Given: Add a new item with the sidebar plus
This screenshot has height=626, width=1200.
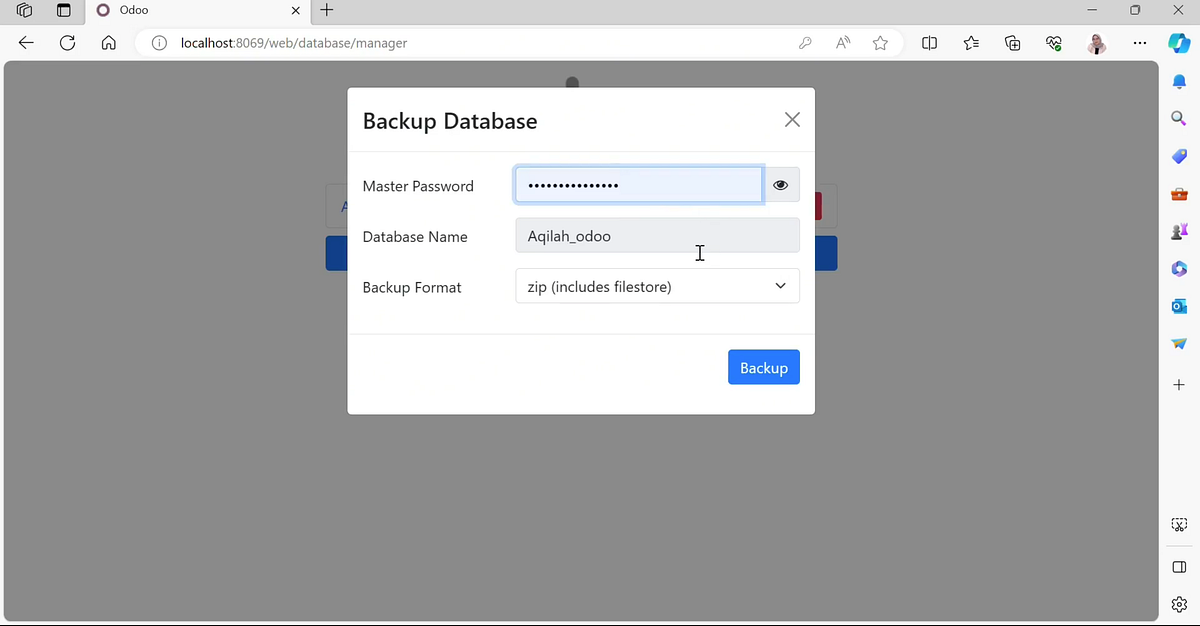Looking at the screenshot, I should (1178, 384).
